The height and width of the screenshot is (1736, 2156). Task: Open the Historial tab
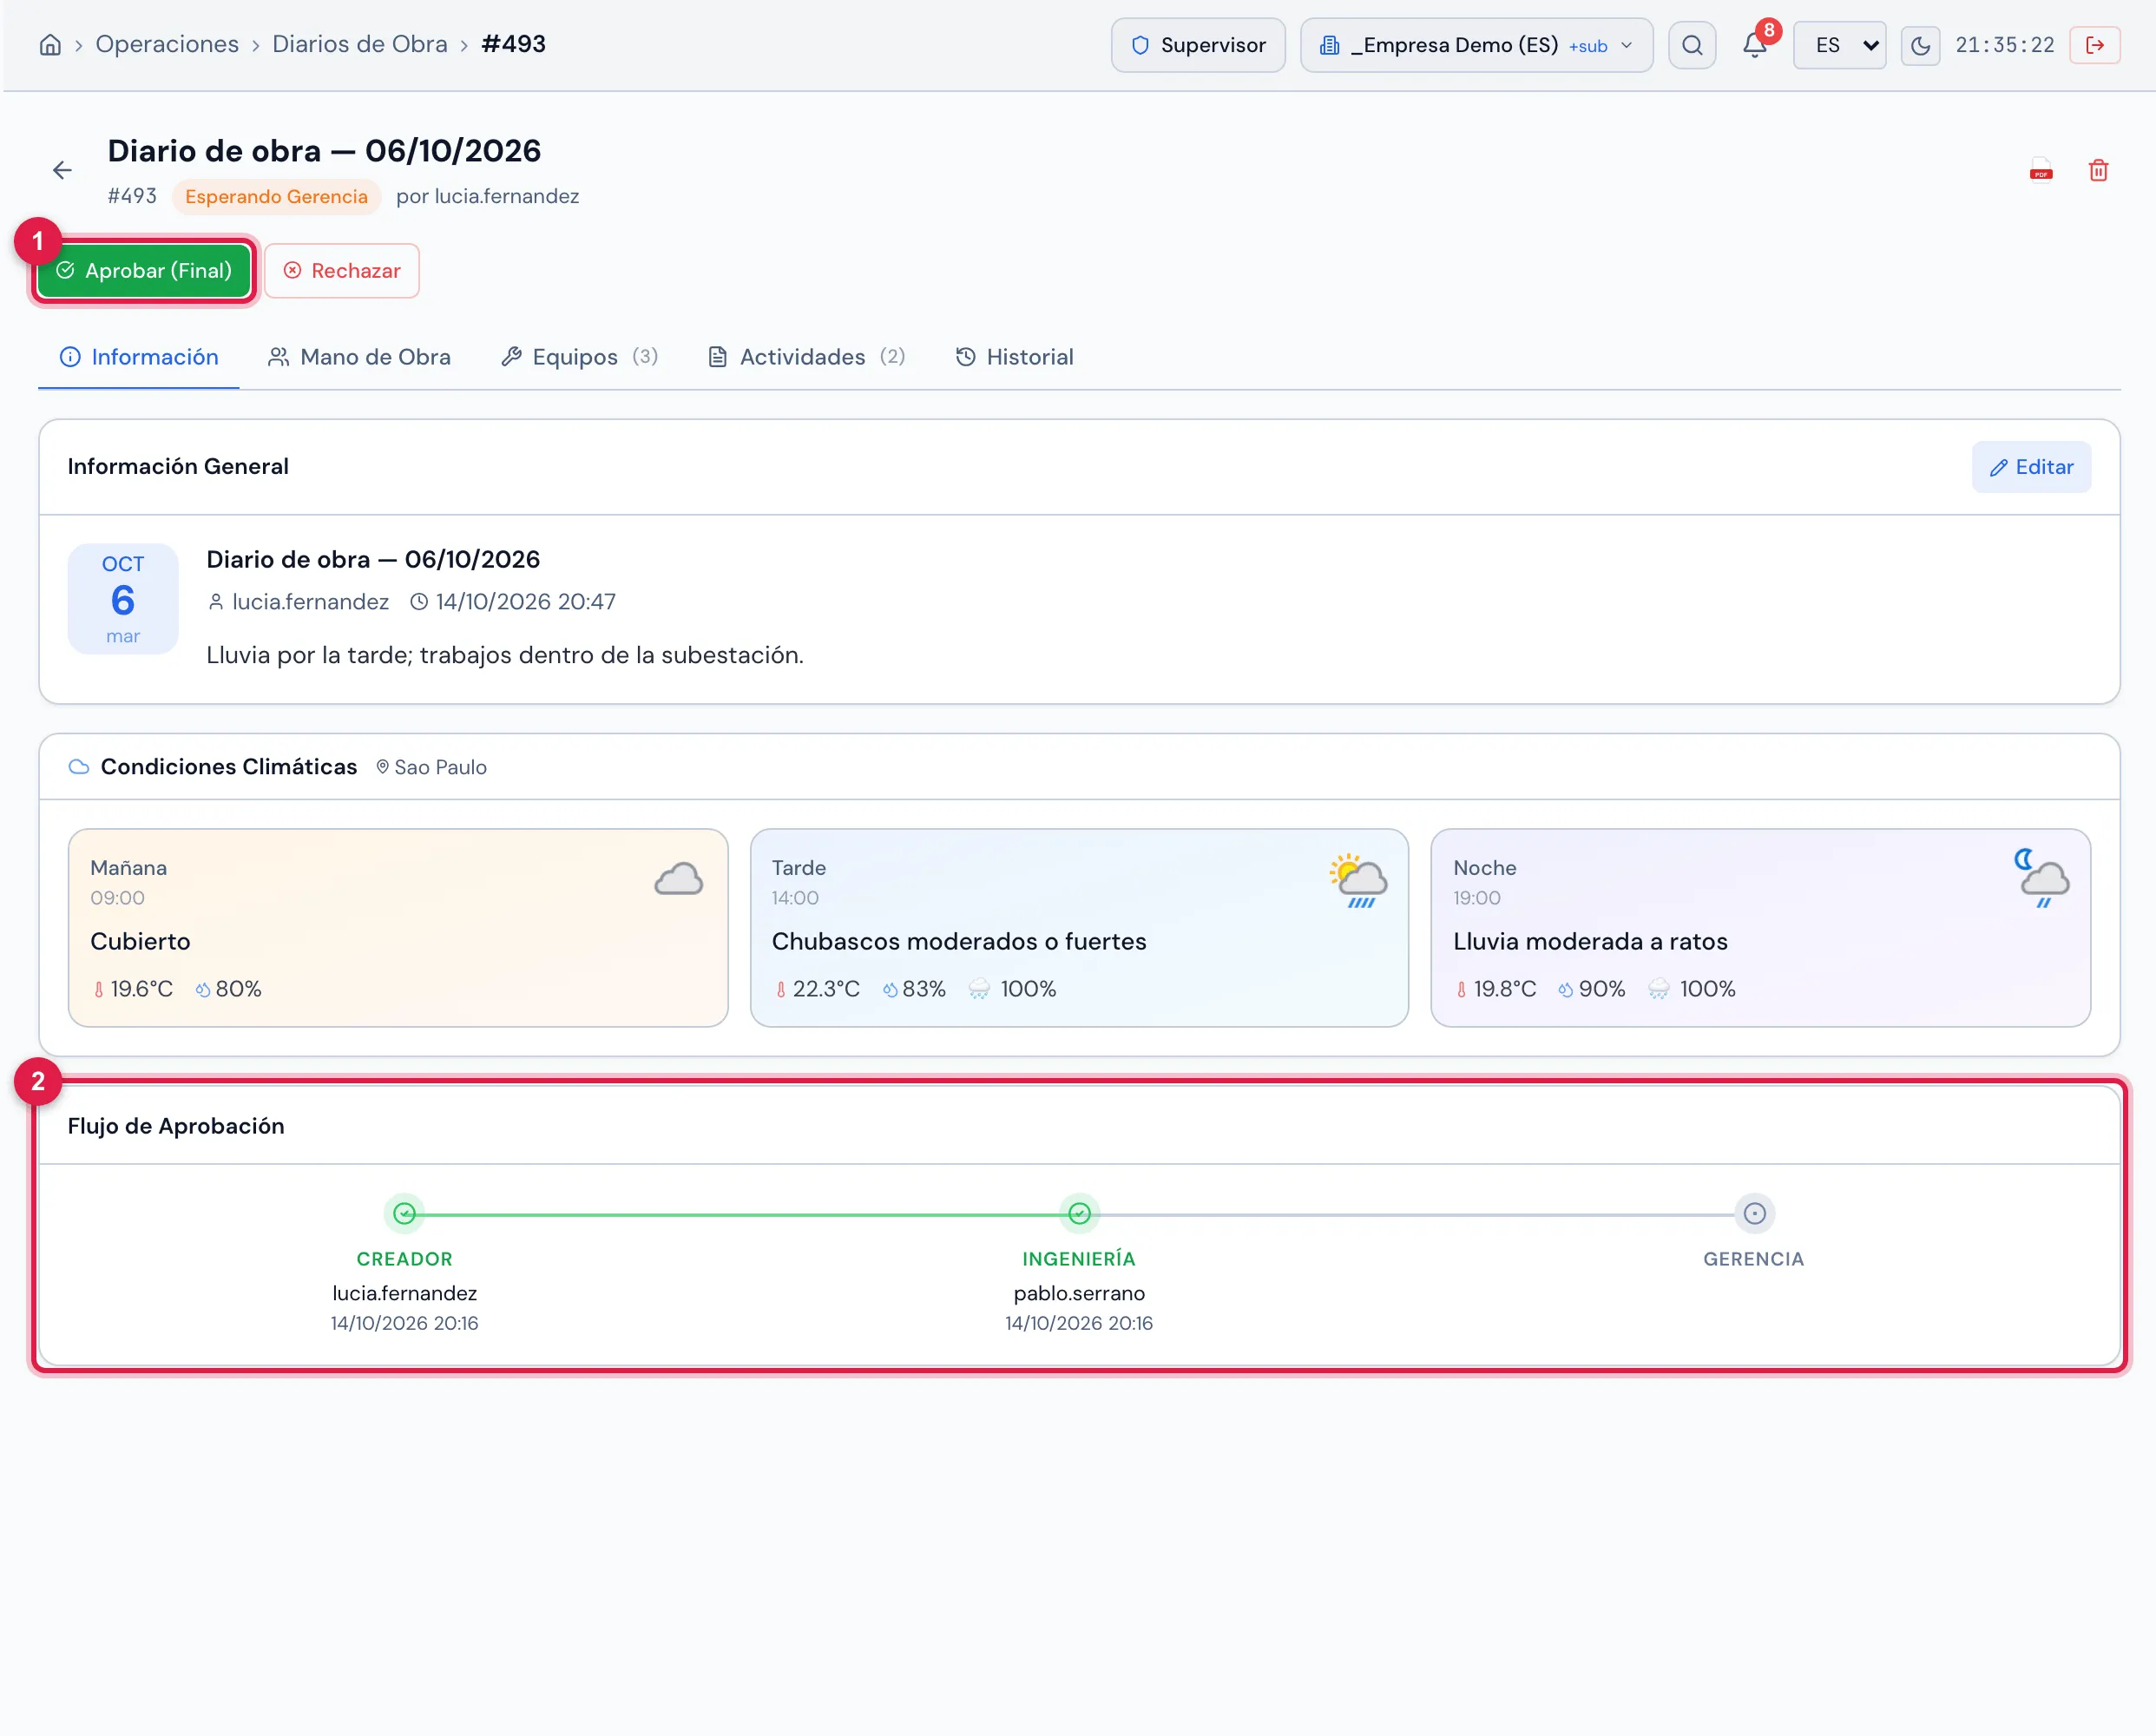[x=1014, y=357]
